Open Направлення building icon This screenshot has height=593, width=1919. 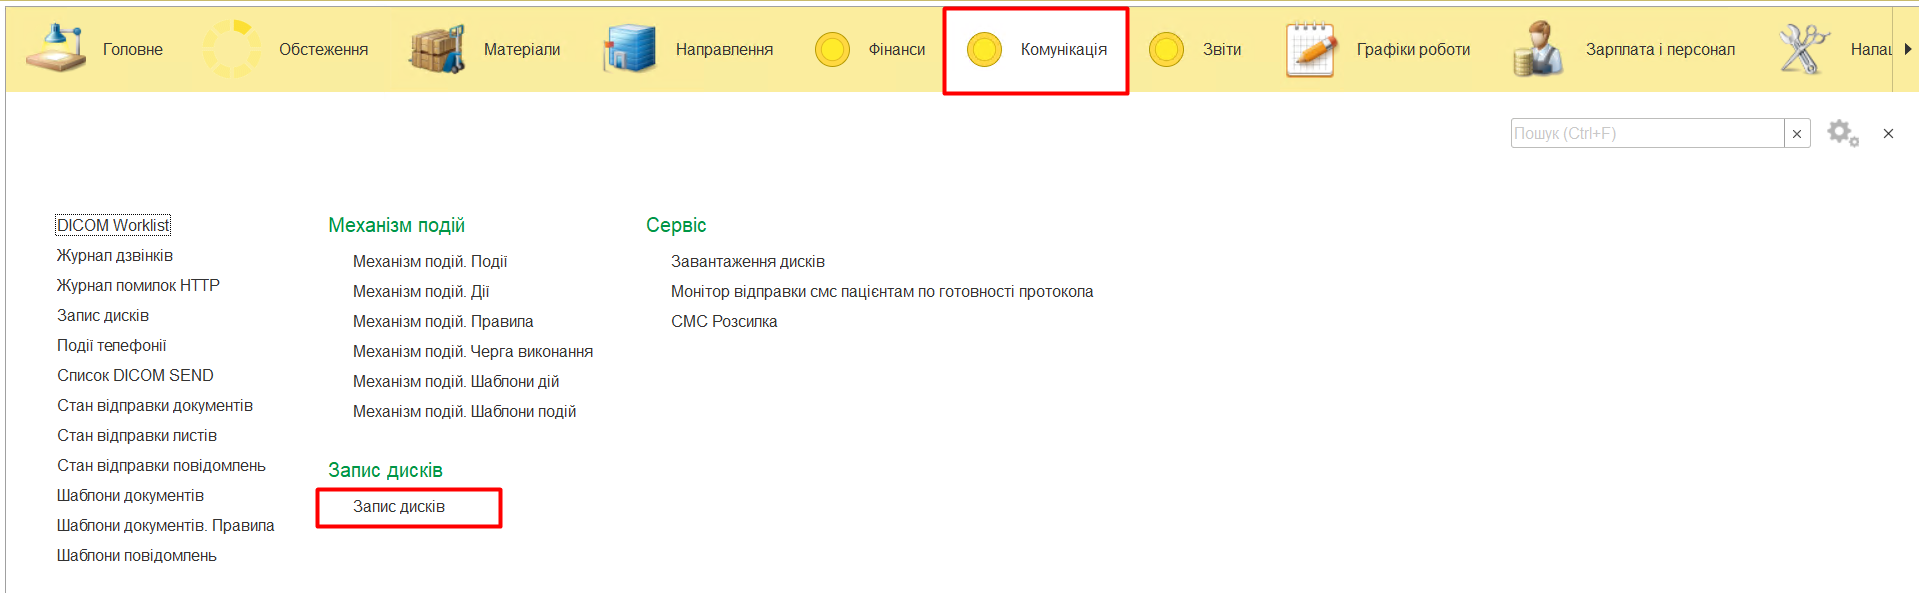tap(629, 49)
